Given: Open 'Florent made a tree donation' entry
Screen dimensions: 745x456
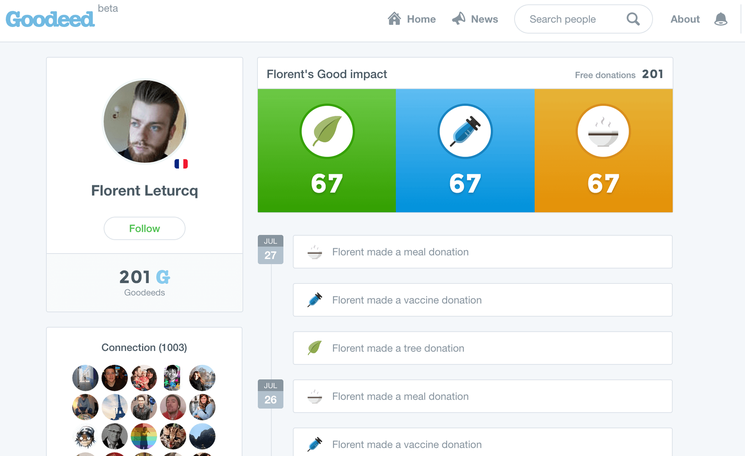Looking at the screenshot, I should (x=483, y=348).
